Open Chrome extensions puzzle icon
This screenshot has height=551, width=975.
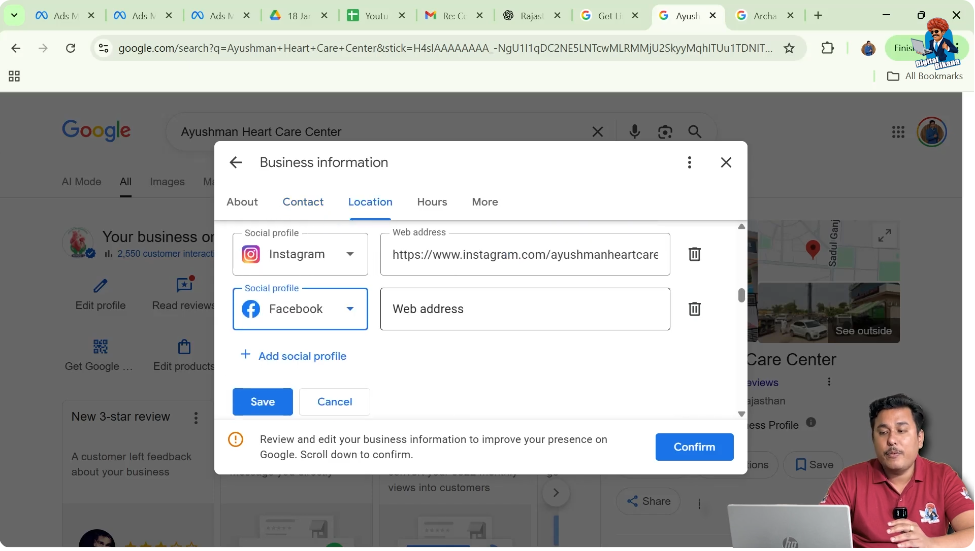pos(827,48)
